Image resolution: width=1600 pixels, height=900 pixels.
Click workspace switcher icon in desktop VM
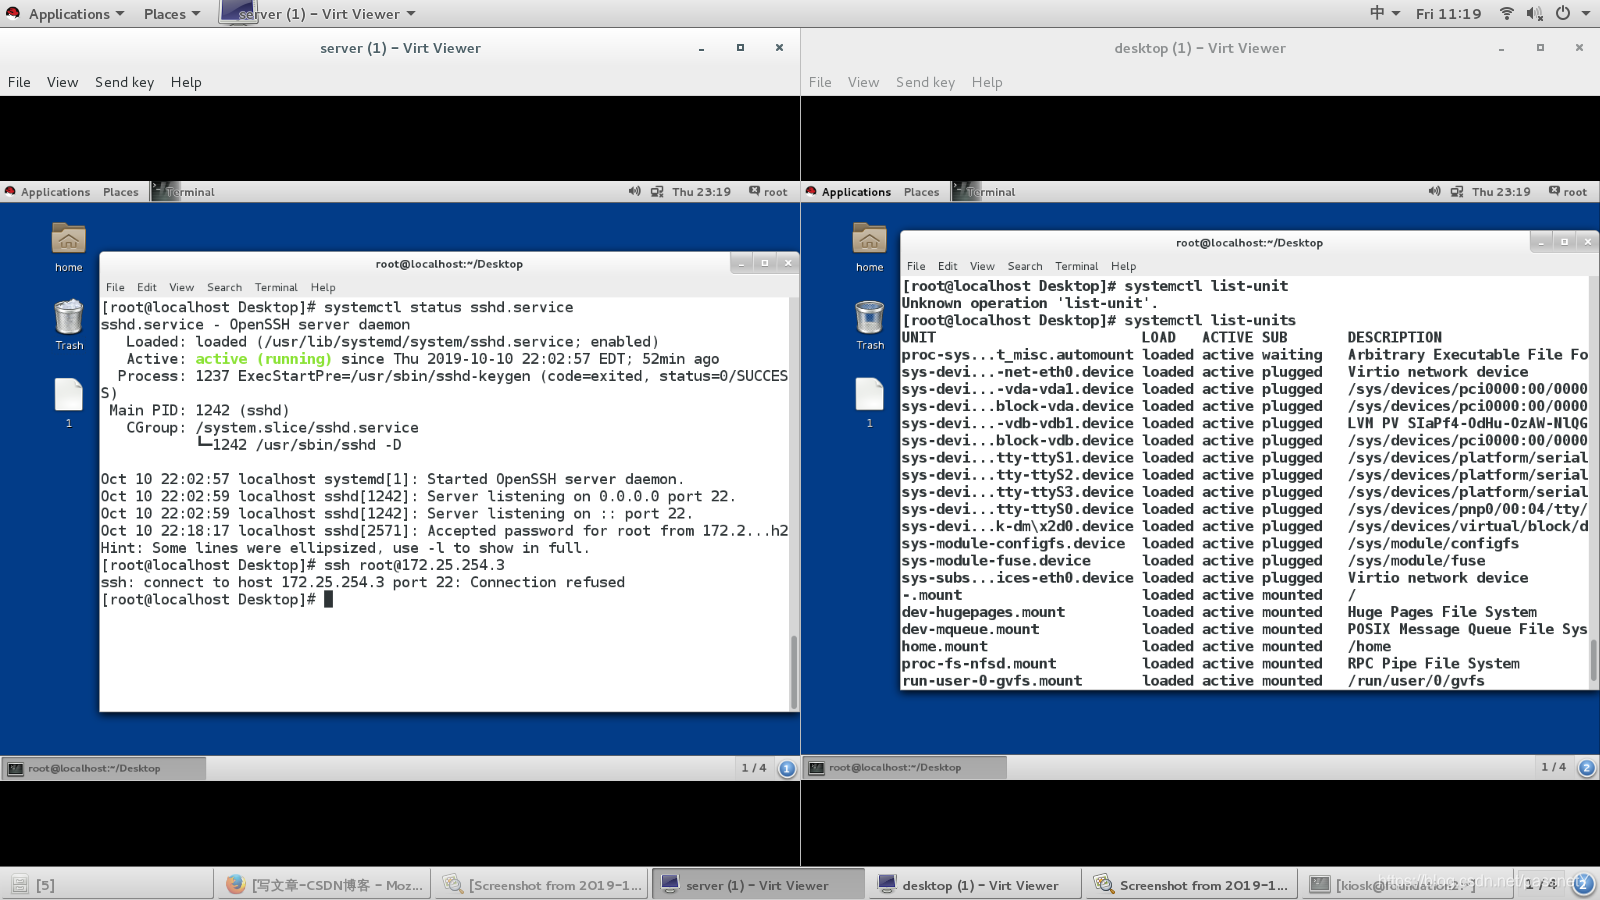(1586, 768)
